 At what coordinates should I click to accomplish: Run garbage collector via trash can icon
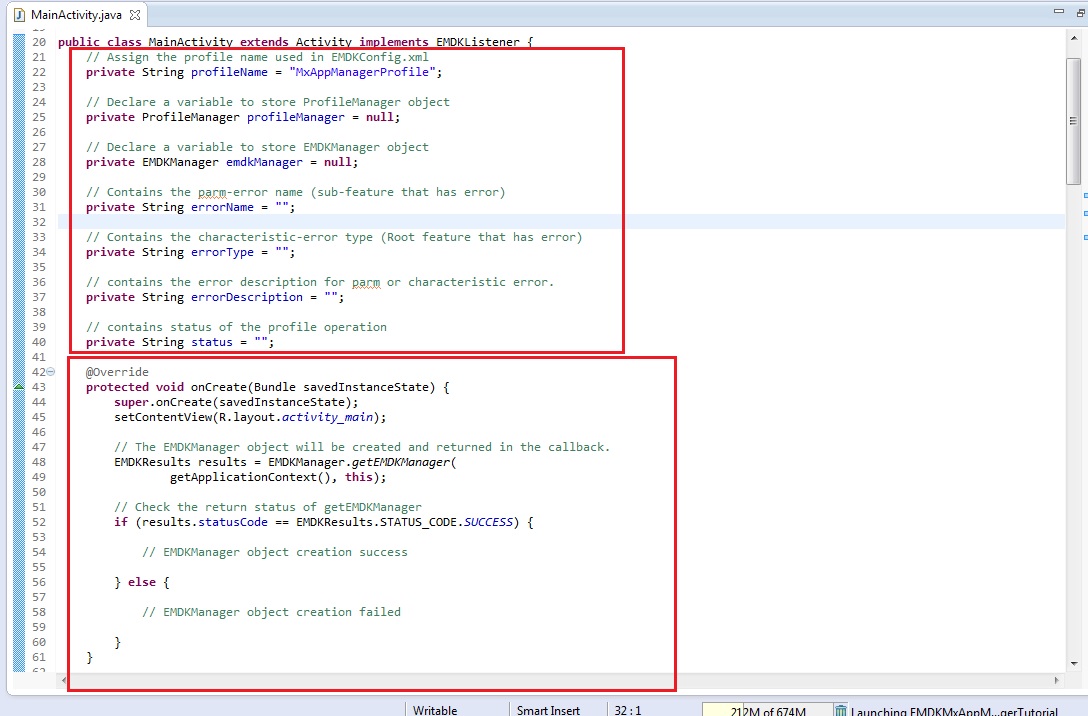click(x=841, y=710)
